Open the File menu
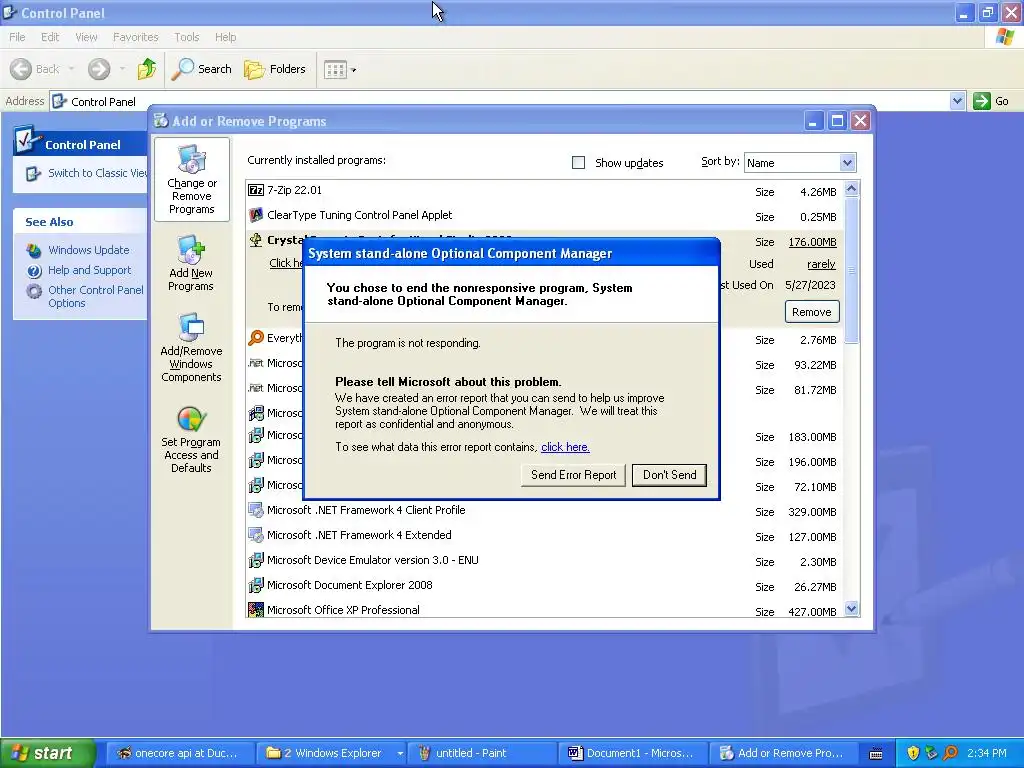The width and height of the screenshot is (1024, 768). point(17,37)
